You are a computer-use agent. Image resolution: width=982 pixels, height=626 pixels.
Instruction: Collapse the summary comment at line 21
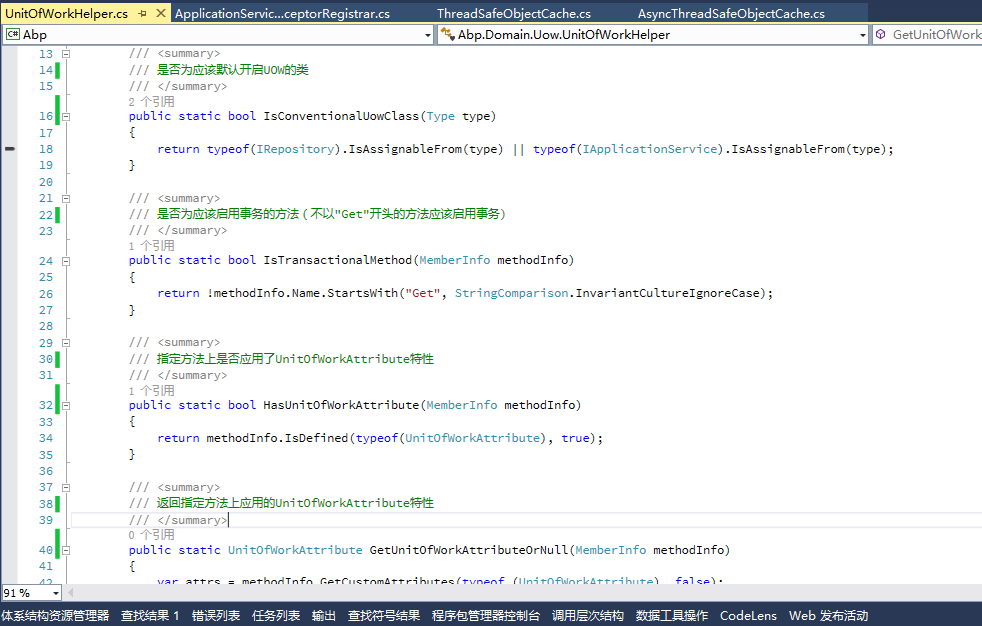tap(66, 198)
